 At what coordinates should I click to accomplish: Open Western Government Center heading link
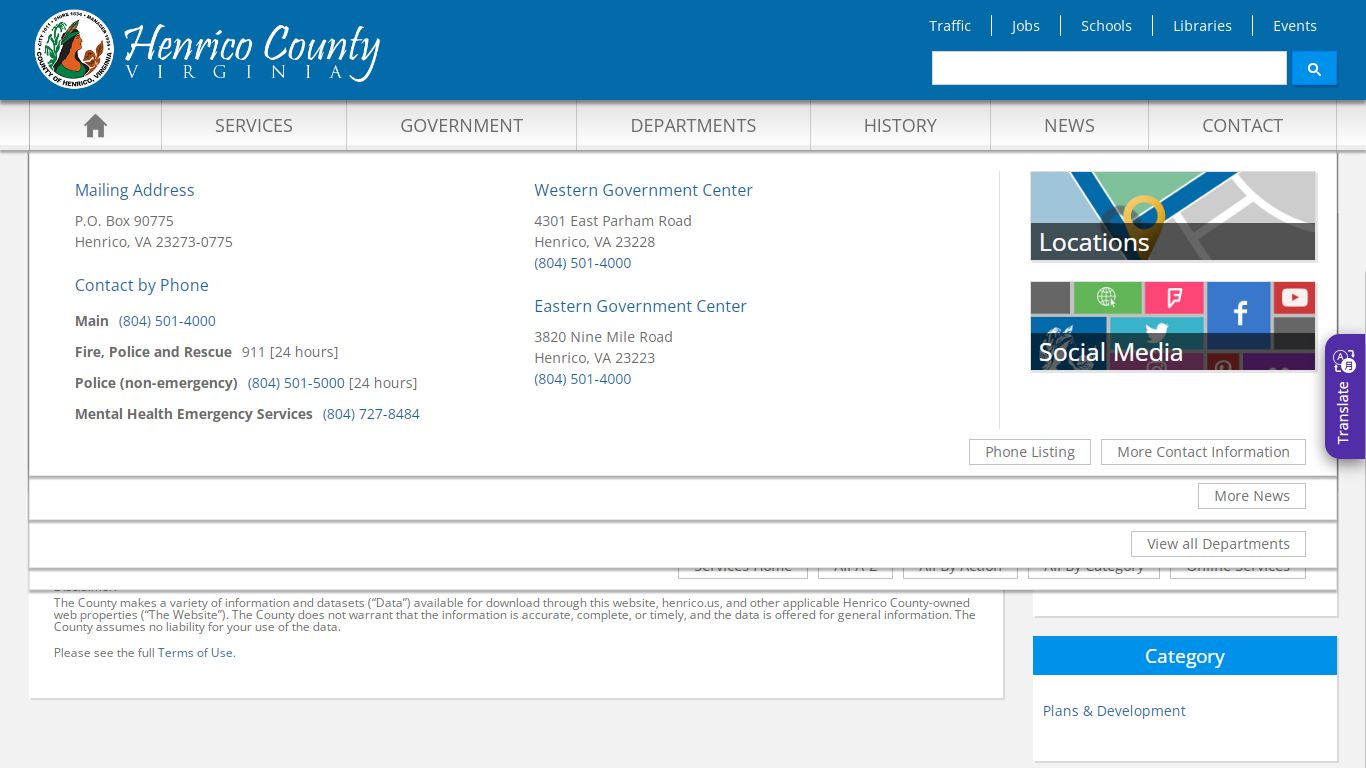(x=643, y=190)
